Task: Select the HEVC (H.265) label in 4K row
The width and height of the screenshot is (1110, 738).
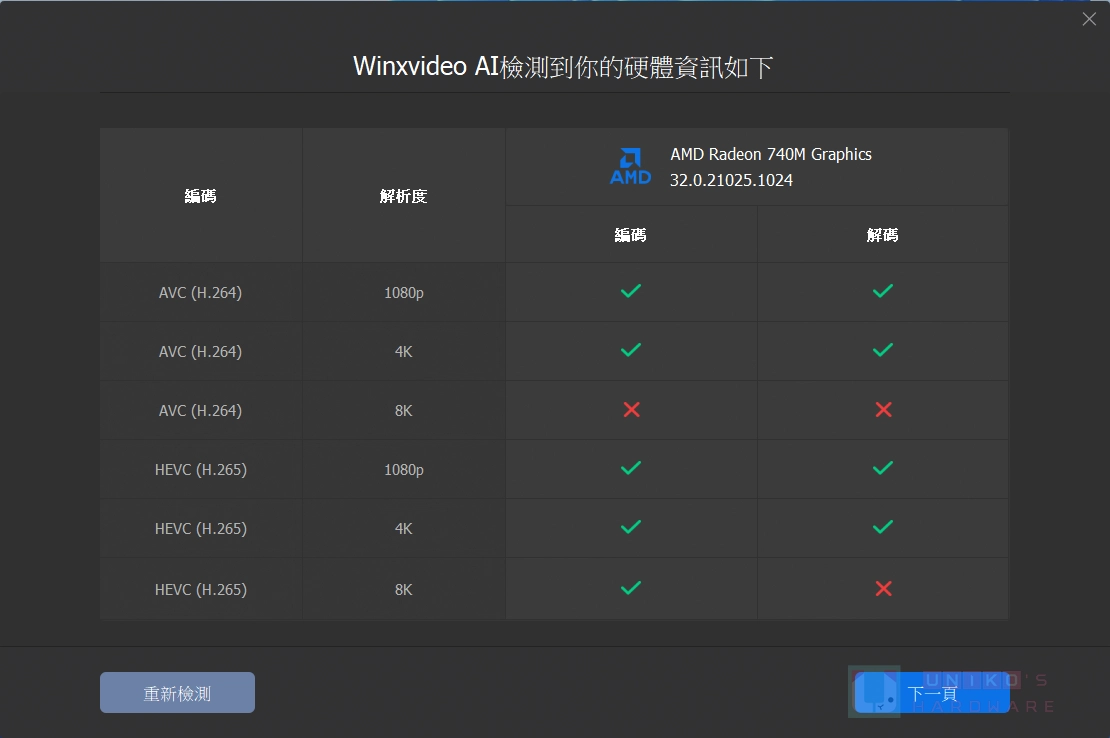Action: (x=201, y=529)
